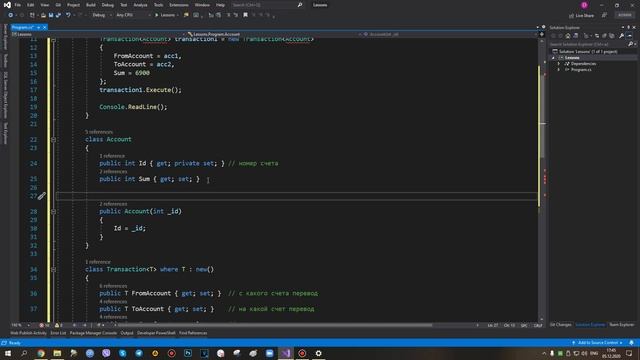This screenshot has width=640, height=360.
Task: Open the Windows Start menu
Action: click(8, 353)
